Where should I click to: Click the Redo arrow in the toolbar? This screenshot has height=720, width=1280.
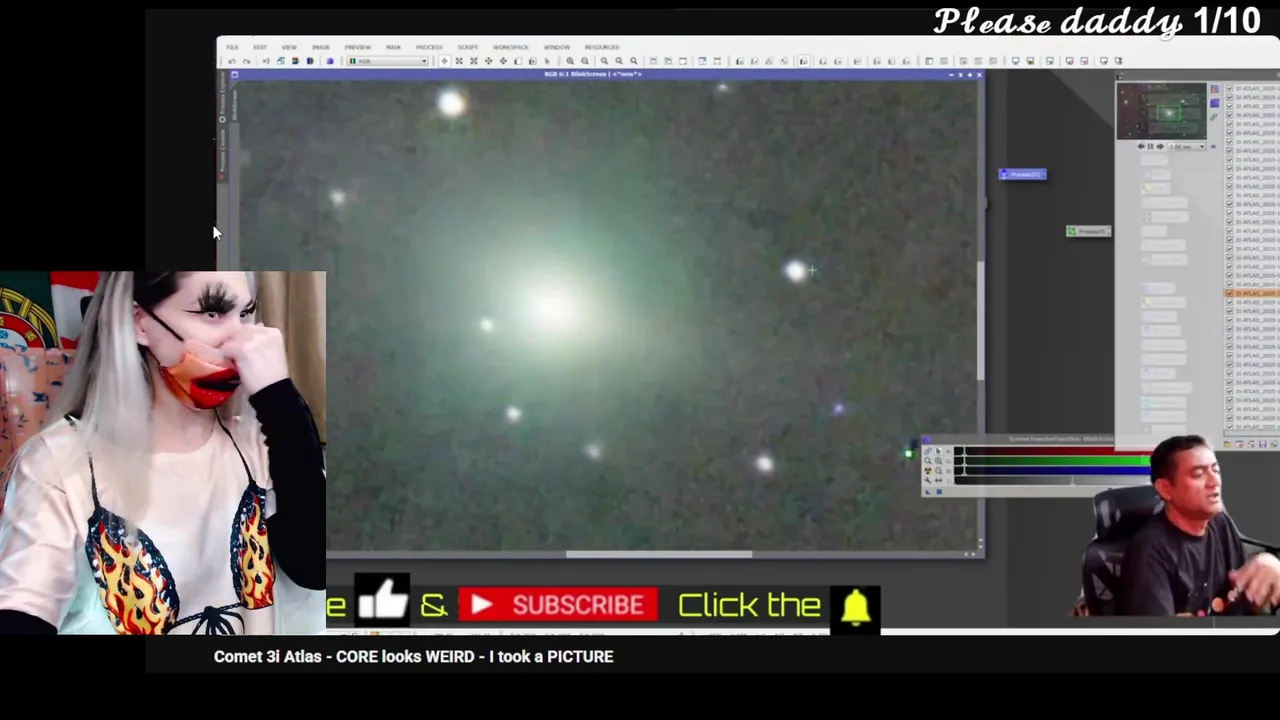click(x=246, y=61)
